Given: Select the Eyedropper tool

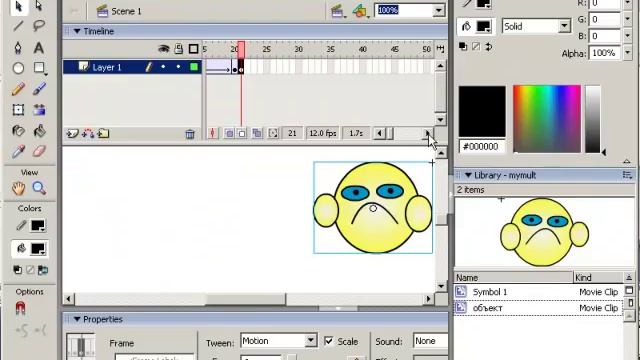Looking at the screenshot, I should [x=18, y=151].
